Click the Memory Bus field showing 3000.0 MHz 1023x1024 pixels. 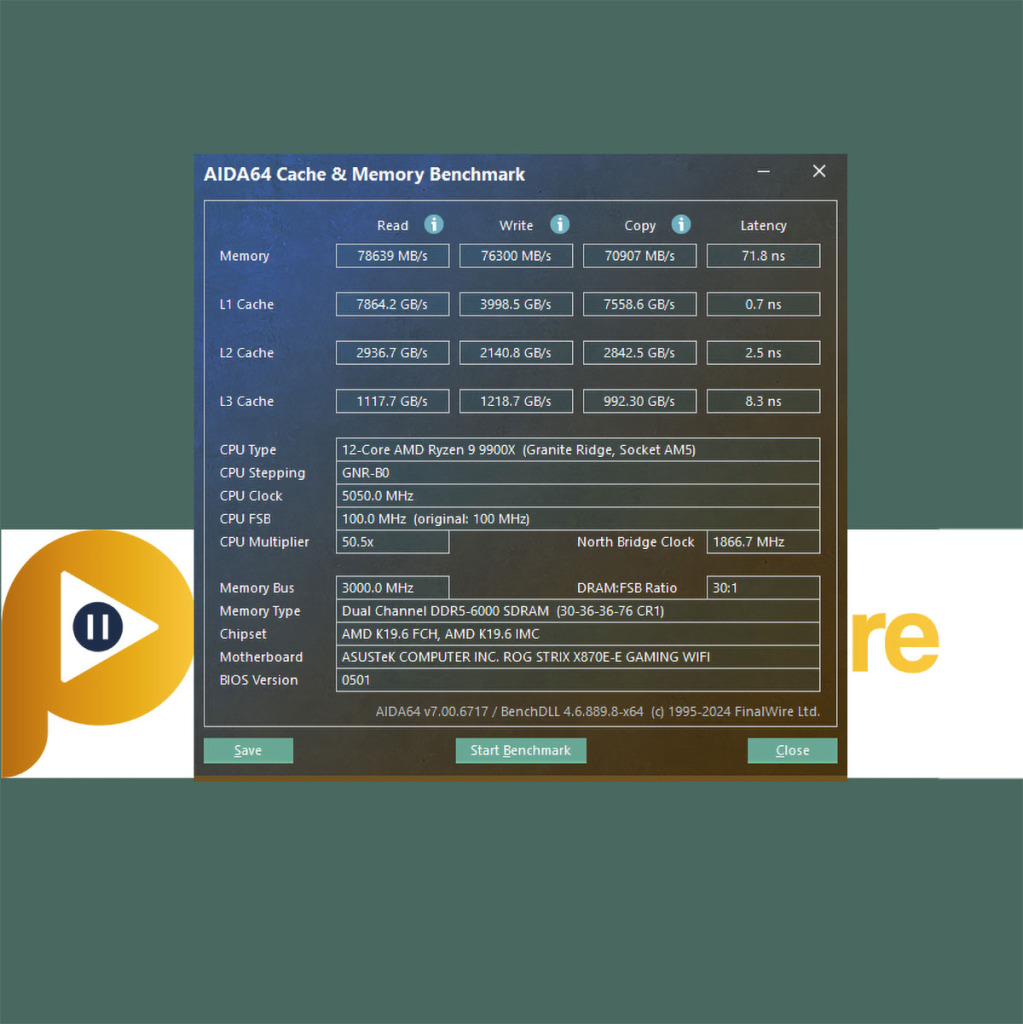pos(392,588)
